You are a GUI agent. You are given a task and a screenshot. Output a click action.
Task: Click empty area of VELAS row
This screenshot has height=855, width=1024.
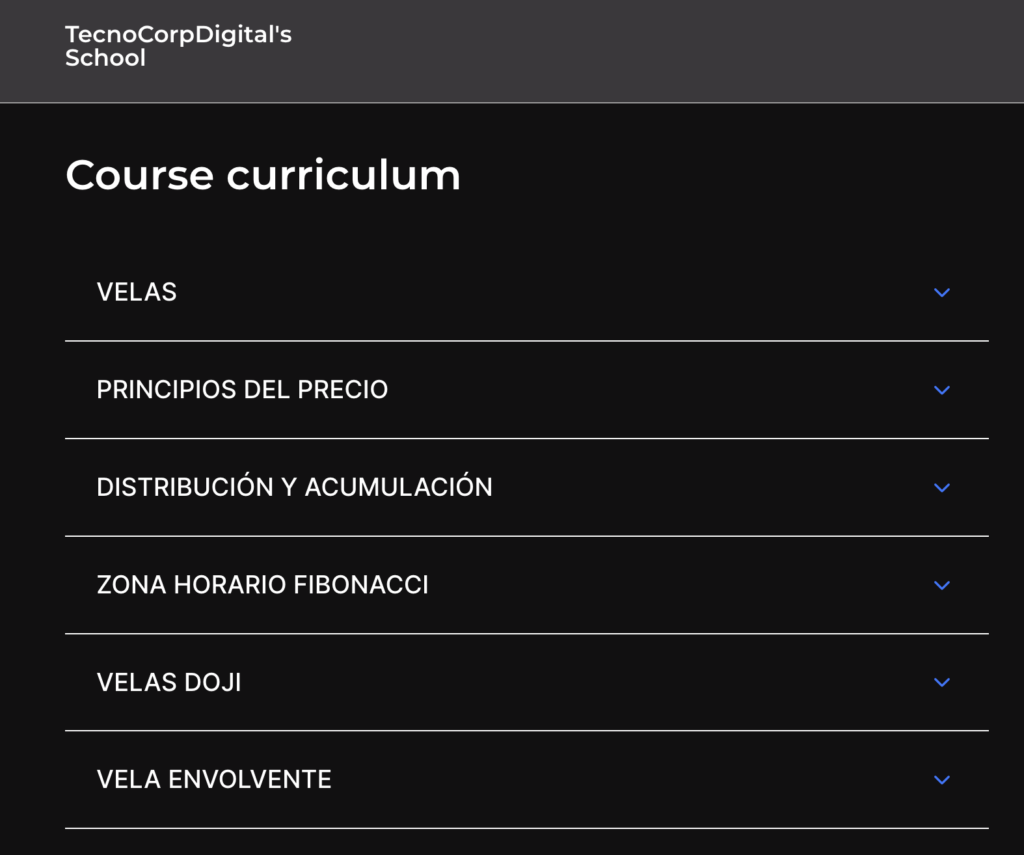(x=555, y=292)
